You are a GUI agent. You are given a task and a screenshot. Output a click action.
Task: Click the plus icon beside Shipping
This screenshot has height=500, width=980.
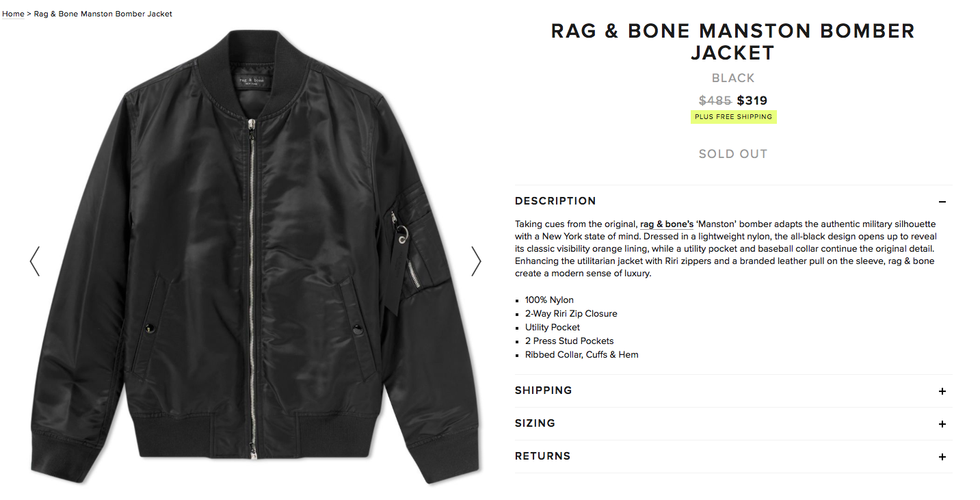tap(942, 391)
